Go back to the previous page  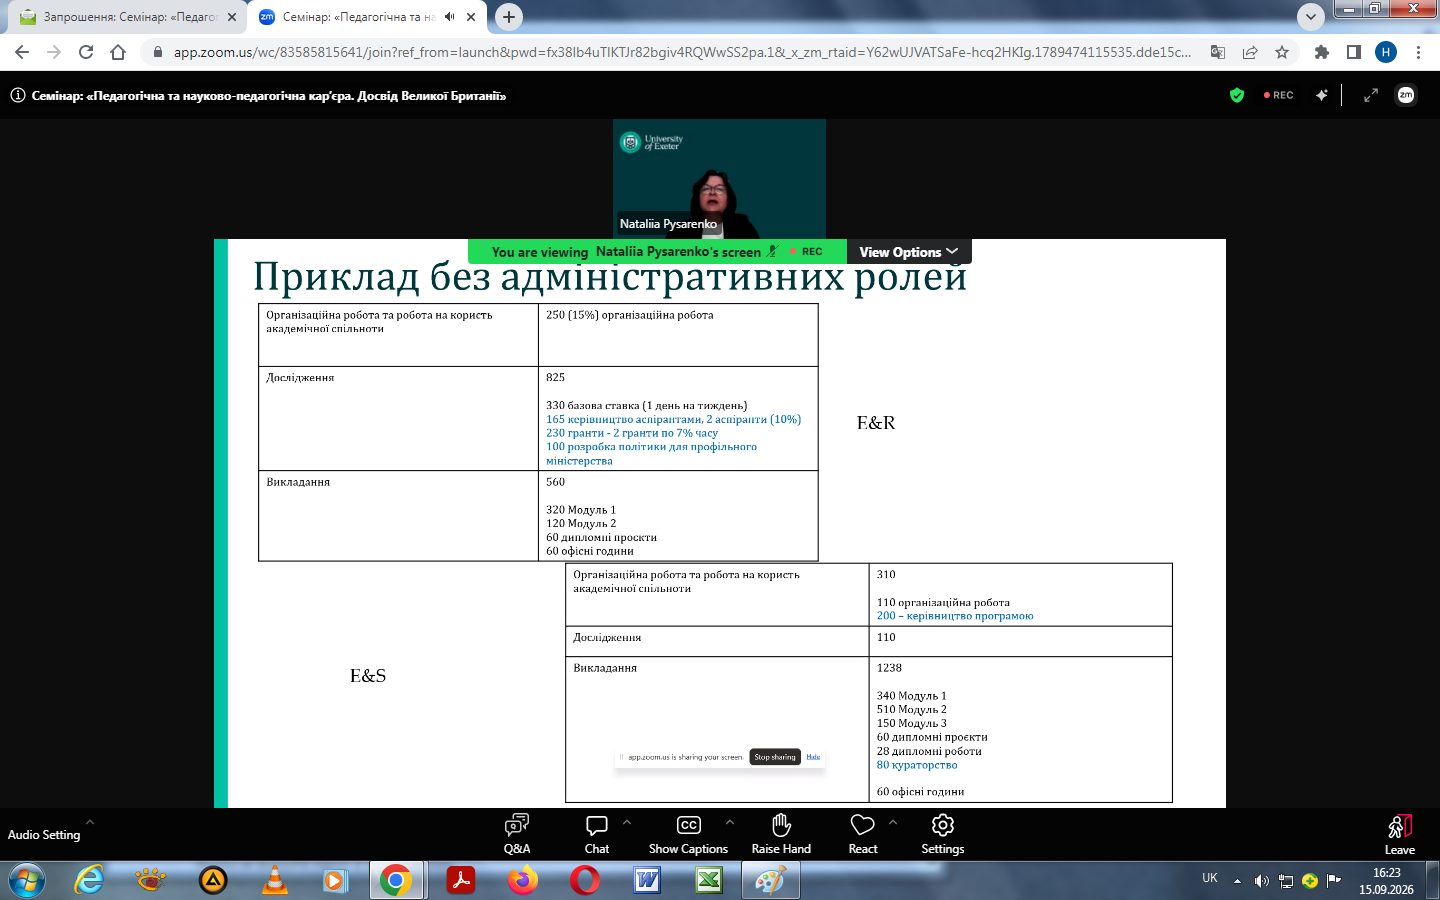click(x=22, y=52)
